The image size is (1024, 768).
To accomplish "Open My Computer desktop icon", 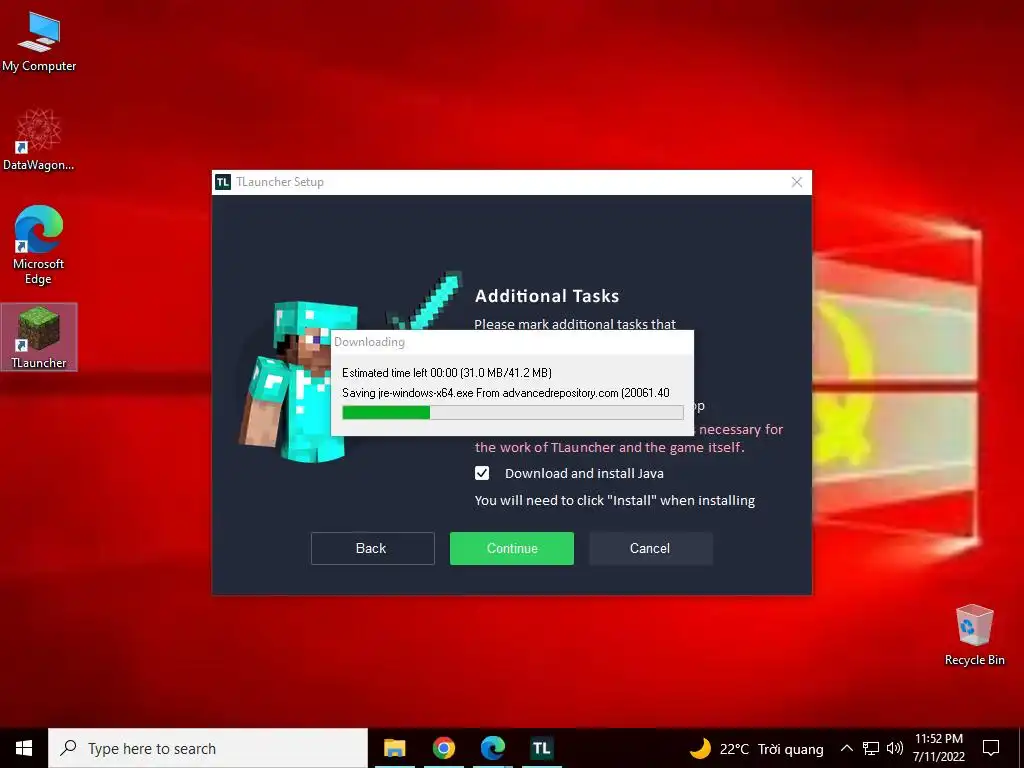I will (39, 41).
